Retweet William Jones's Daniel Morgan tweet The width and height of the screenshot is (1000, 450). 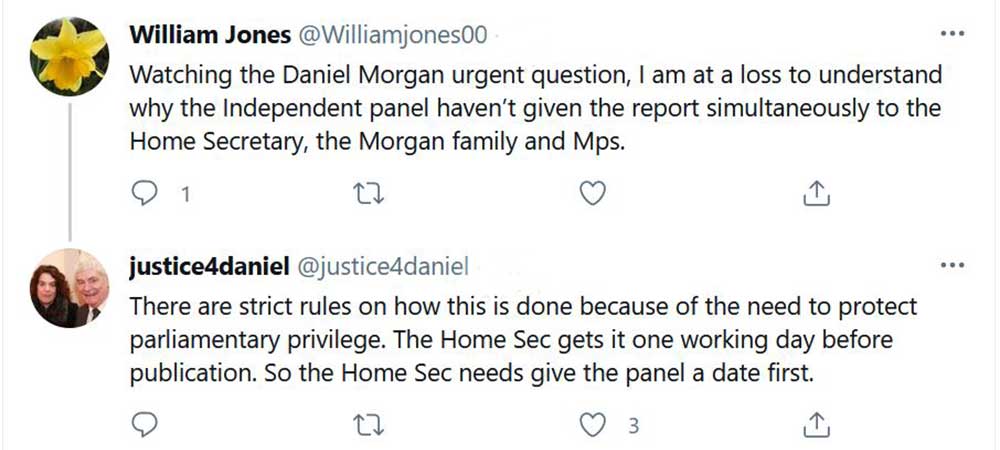coord(369,193)
